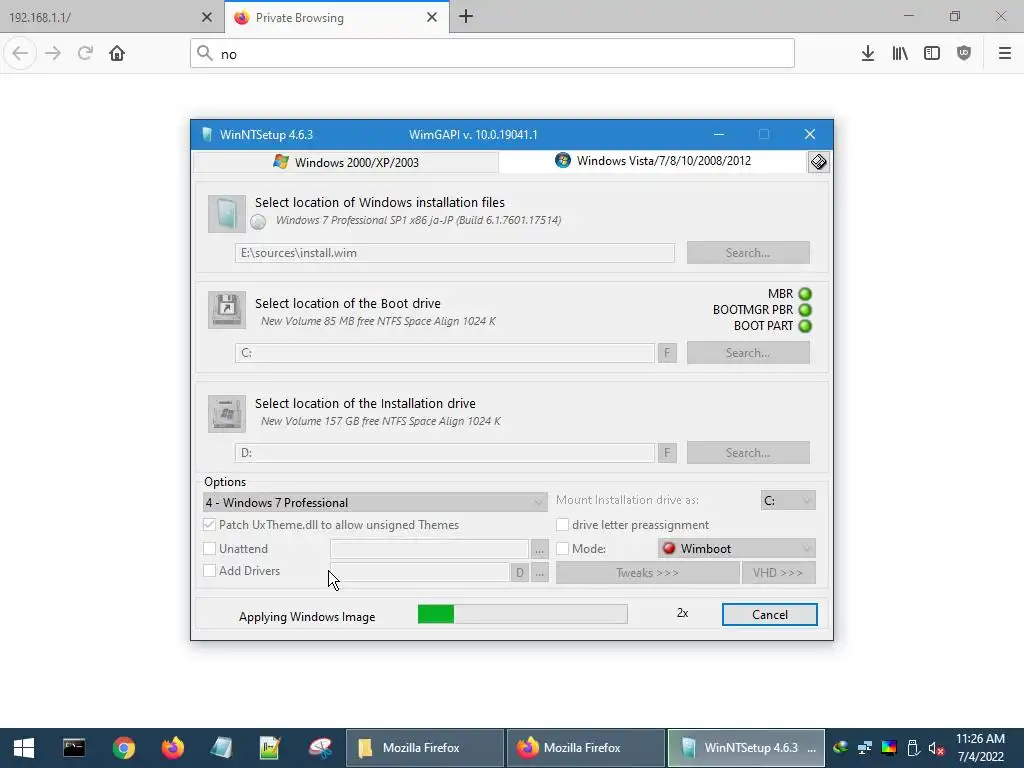Click the BOOTMGR PBR green status light
The height and width of the screenshot is (768, 1024).
805,310
